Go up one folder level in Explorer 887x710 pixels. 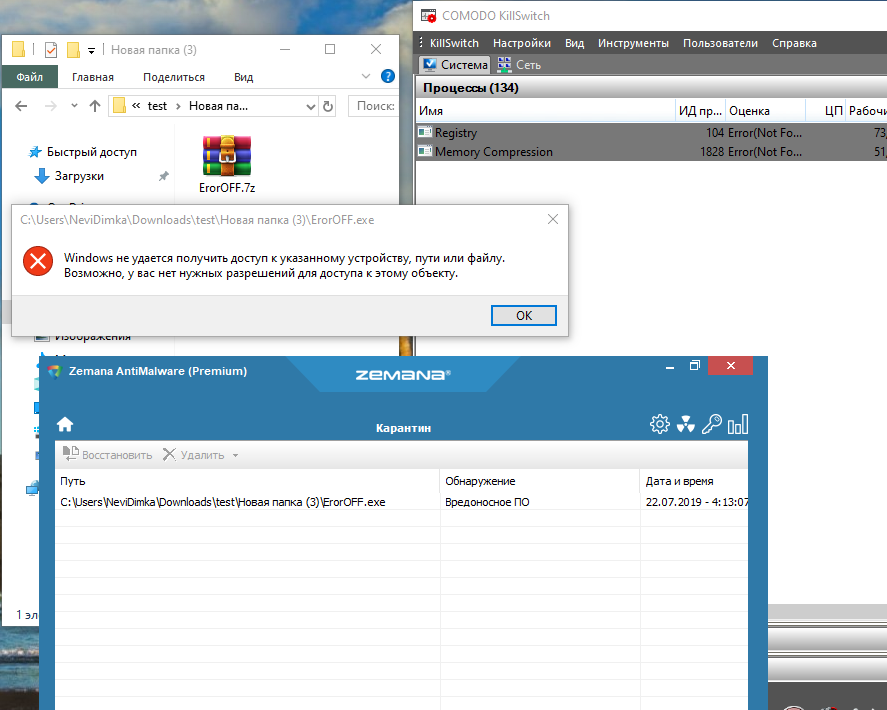point(94,106)
